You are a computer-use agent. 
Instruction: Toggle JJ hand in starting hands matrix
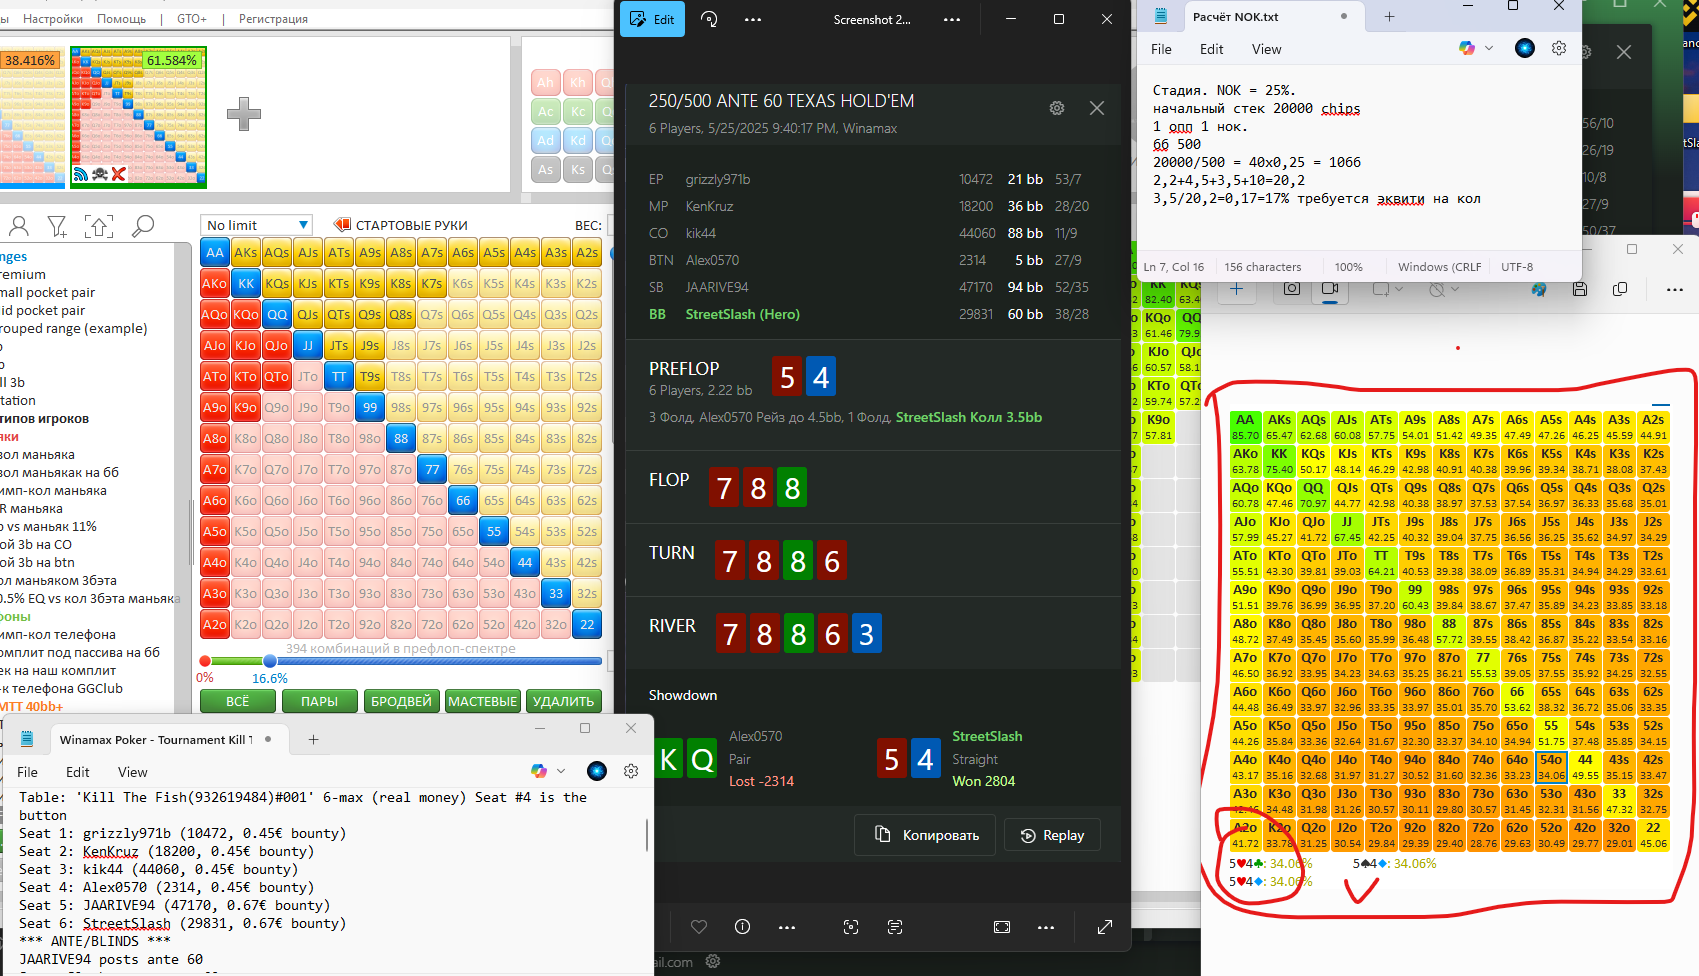tap(308, 346)
